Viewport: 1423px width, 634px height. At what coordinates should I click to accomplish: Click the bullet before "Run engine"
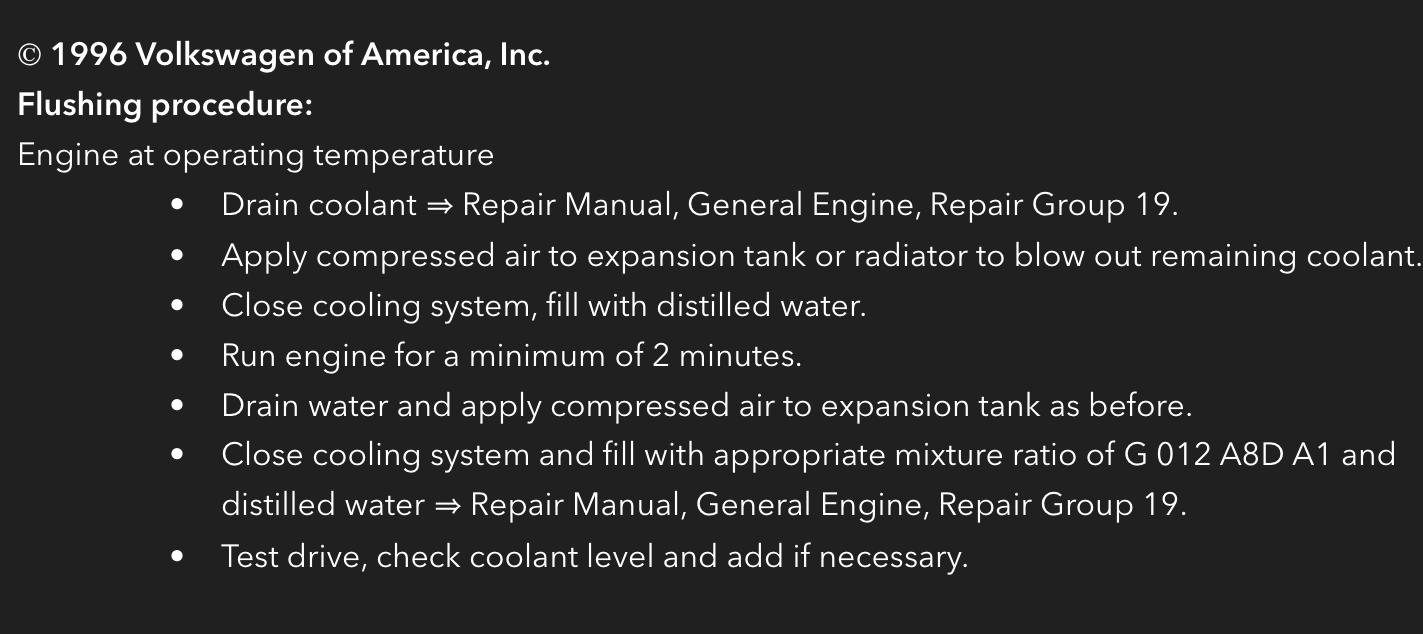(178, 356)
